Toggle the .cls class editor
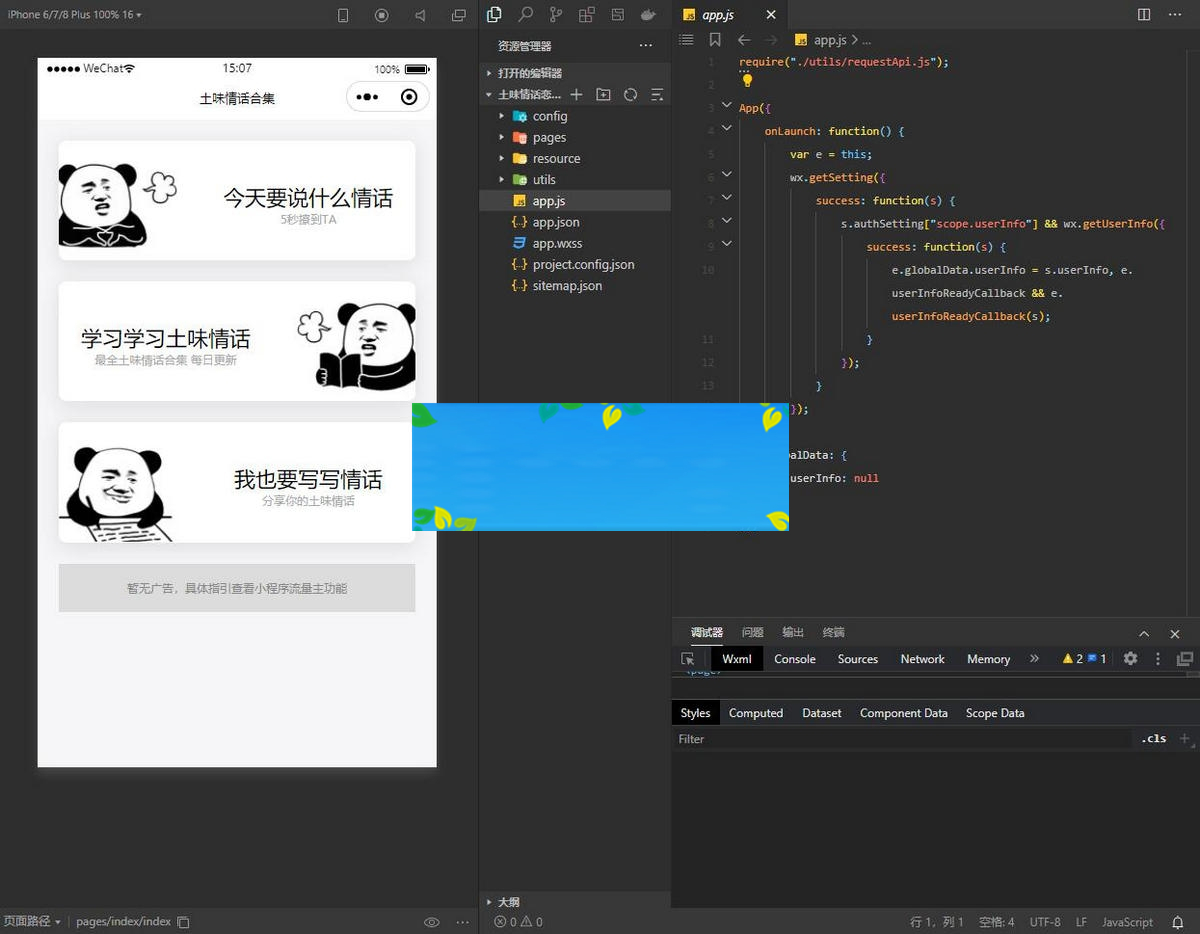Screen dimensions: 1200x934 click(x=1154, y=739)
